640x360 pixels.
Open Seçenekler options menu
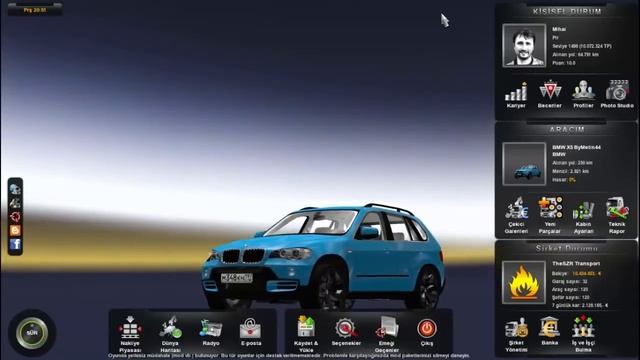click(x=346, y=332)
